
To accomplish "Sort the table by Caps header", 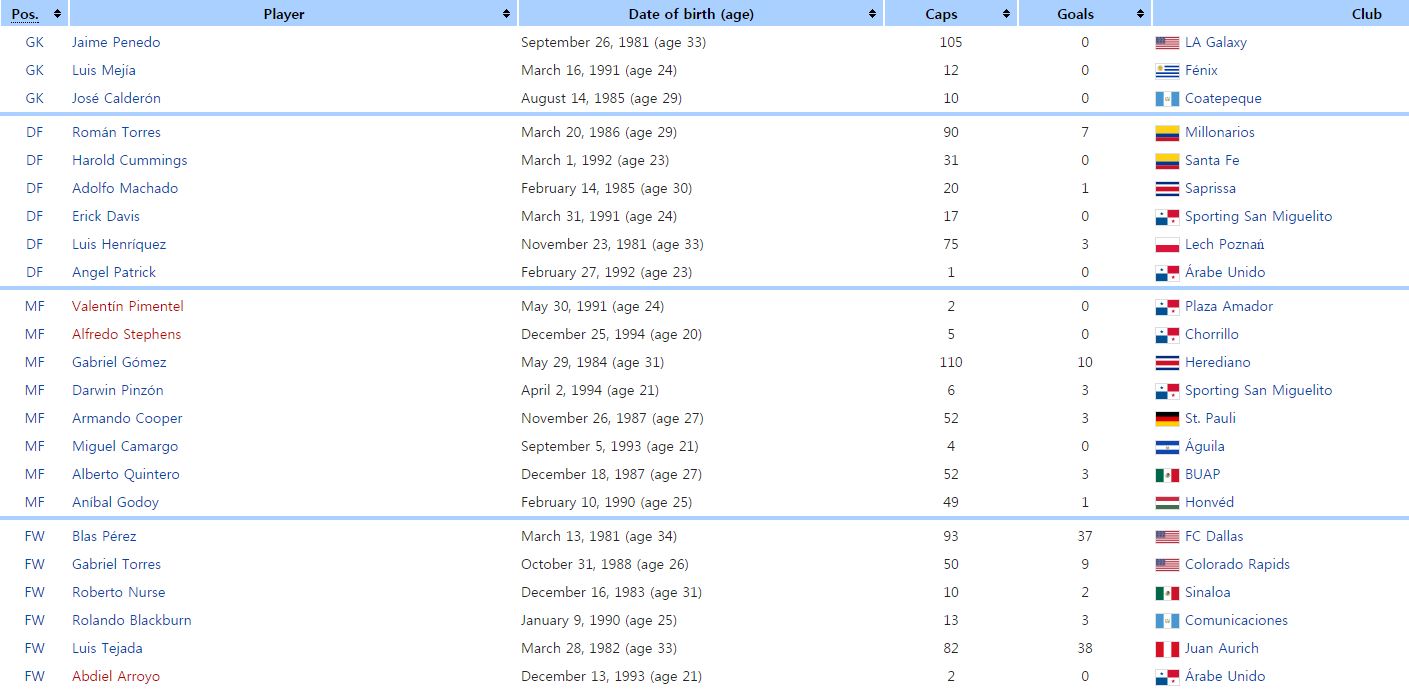I will tap(1006, 14).
